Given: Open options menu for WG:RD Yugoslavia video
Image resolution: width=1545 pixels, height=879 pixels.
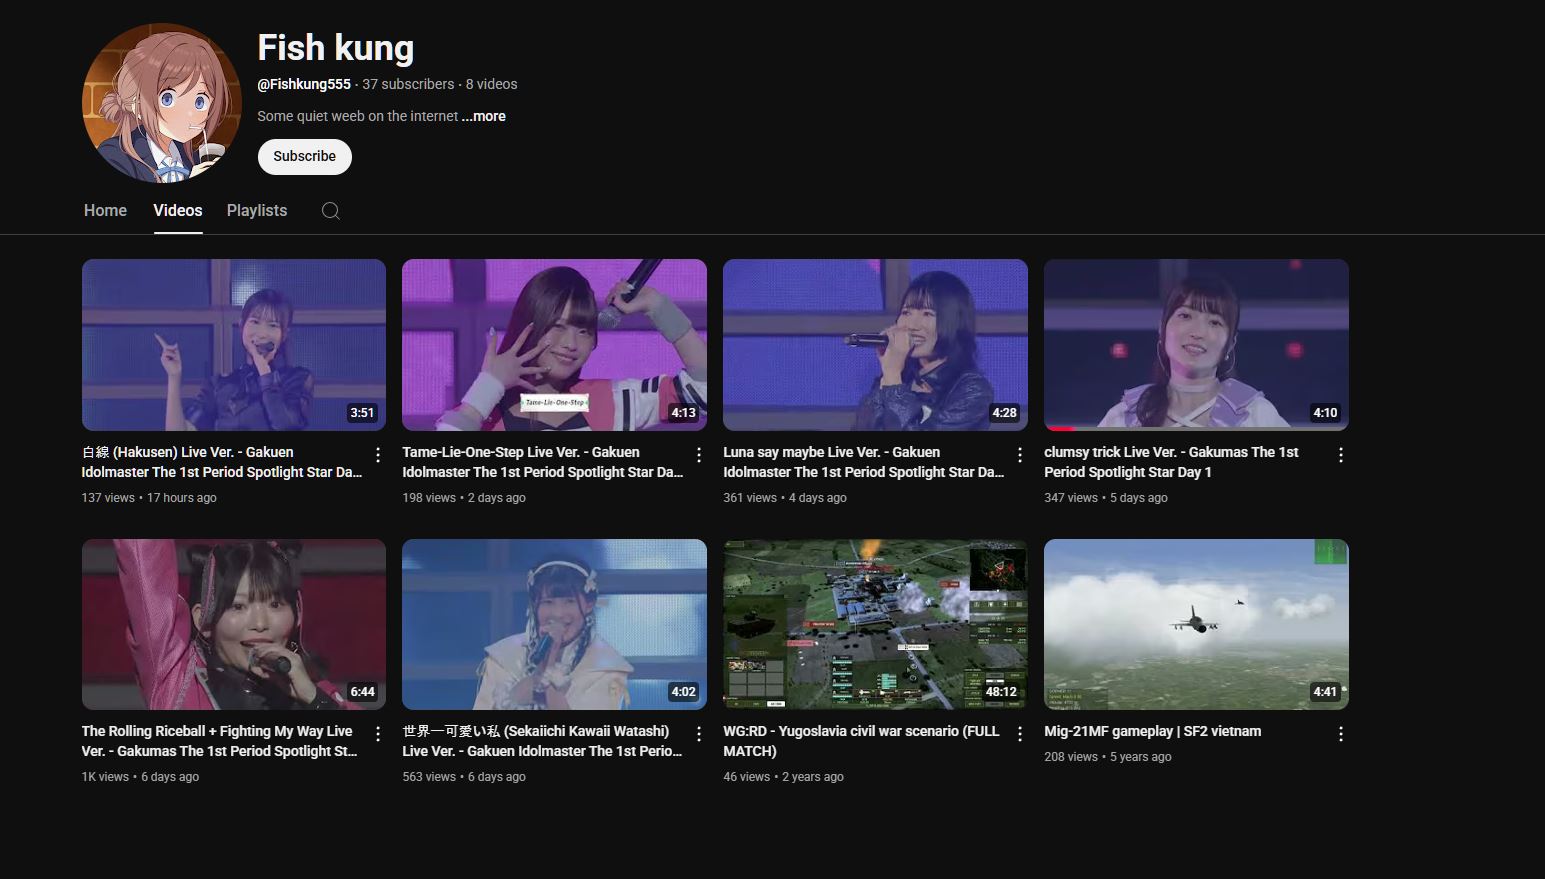Looking at the screenshot, I should coord(1020,734).
